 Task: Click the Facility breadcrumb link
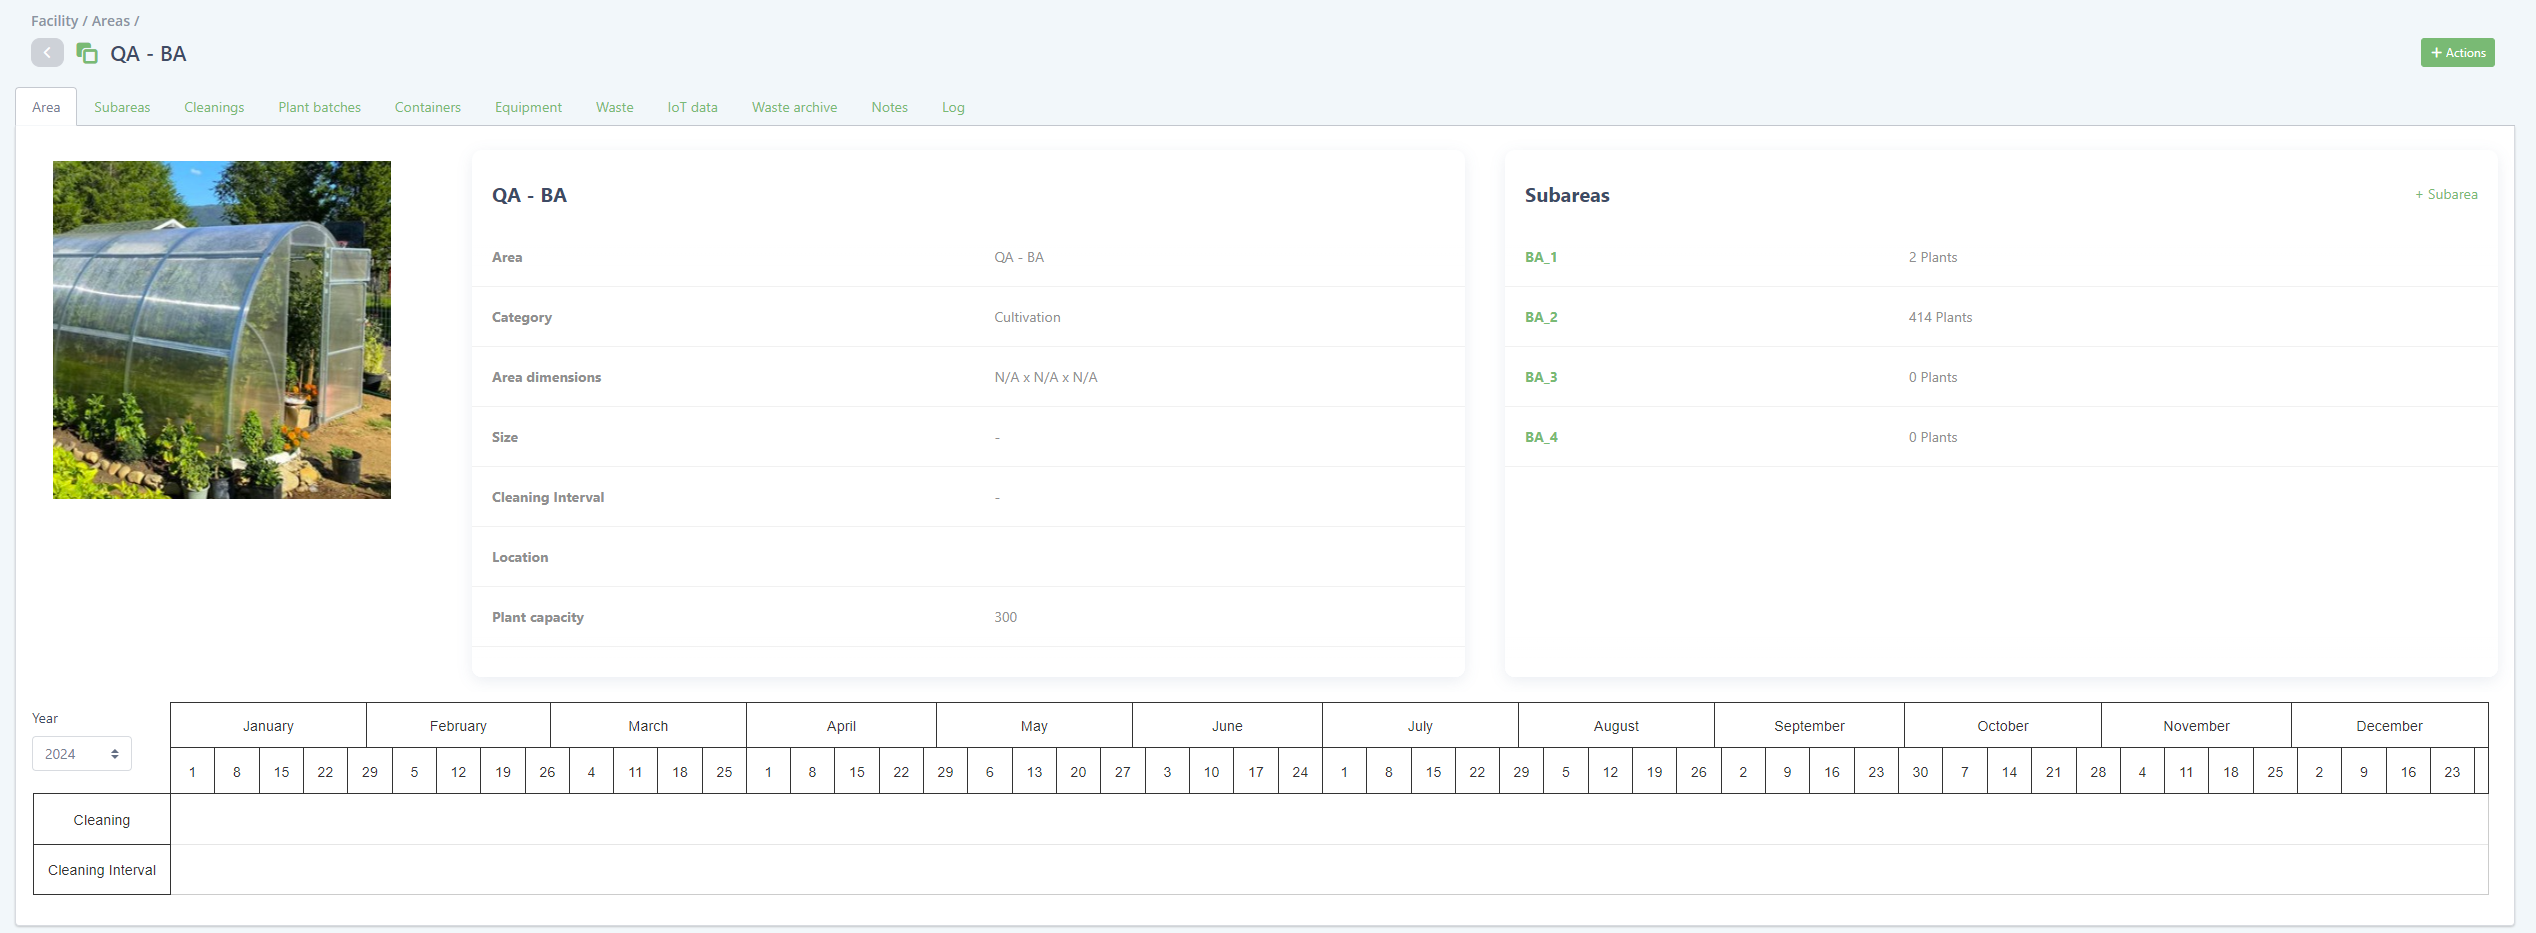click(x=54, y=21)
